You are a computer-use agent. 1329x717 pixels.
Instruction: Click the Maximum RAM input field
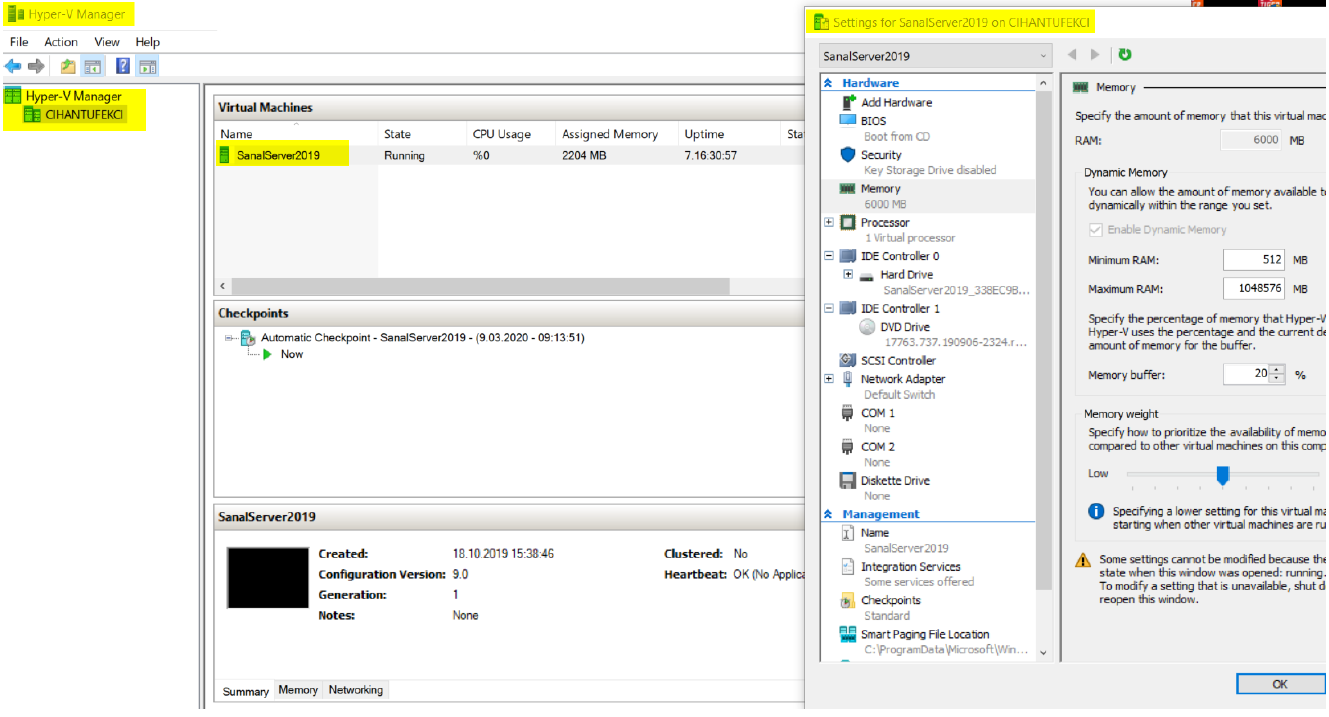[x=1254, y=289]
